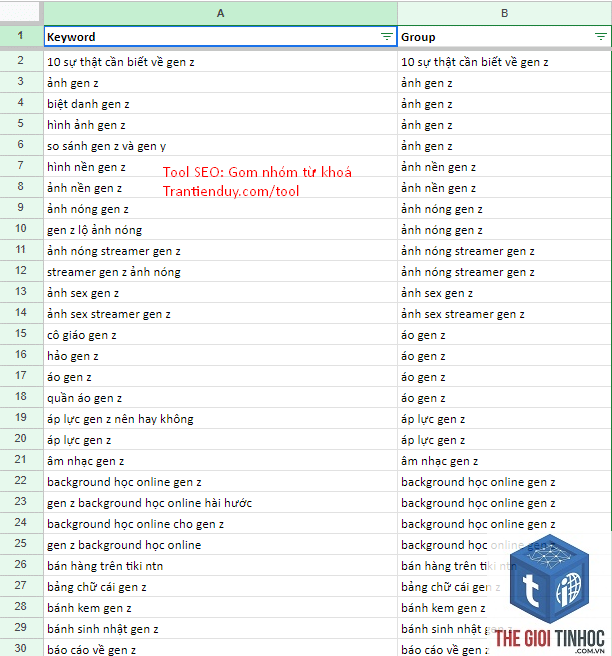
Task: Click cell 'background học online cho gen z'
Action: pyautogui.click(x=220, y=523)
